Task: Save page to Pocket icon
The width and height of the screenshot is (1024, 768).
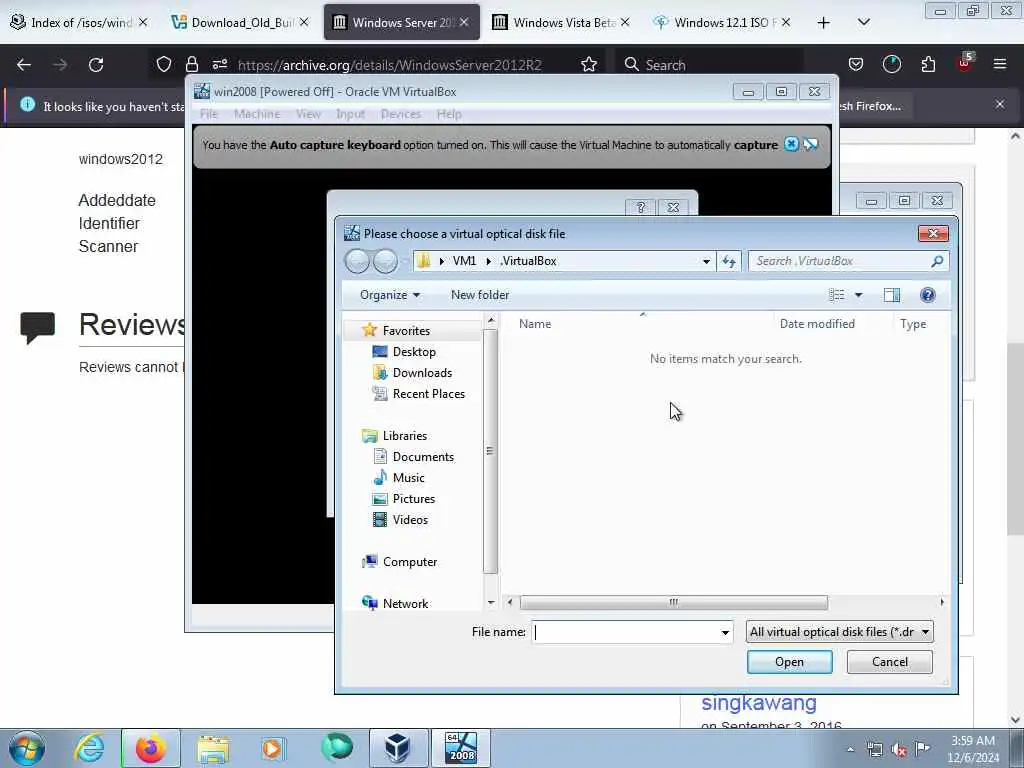Action: pos(856,64)
